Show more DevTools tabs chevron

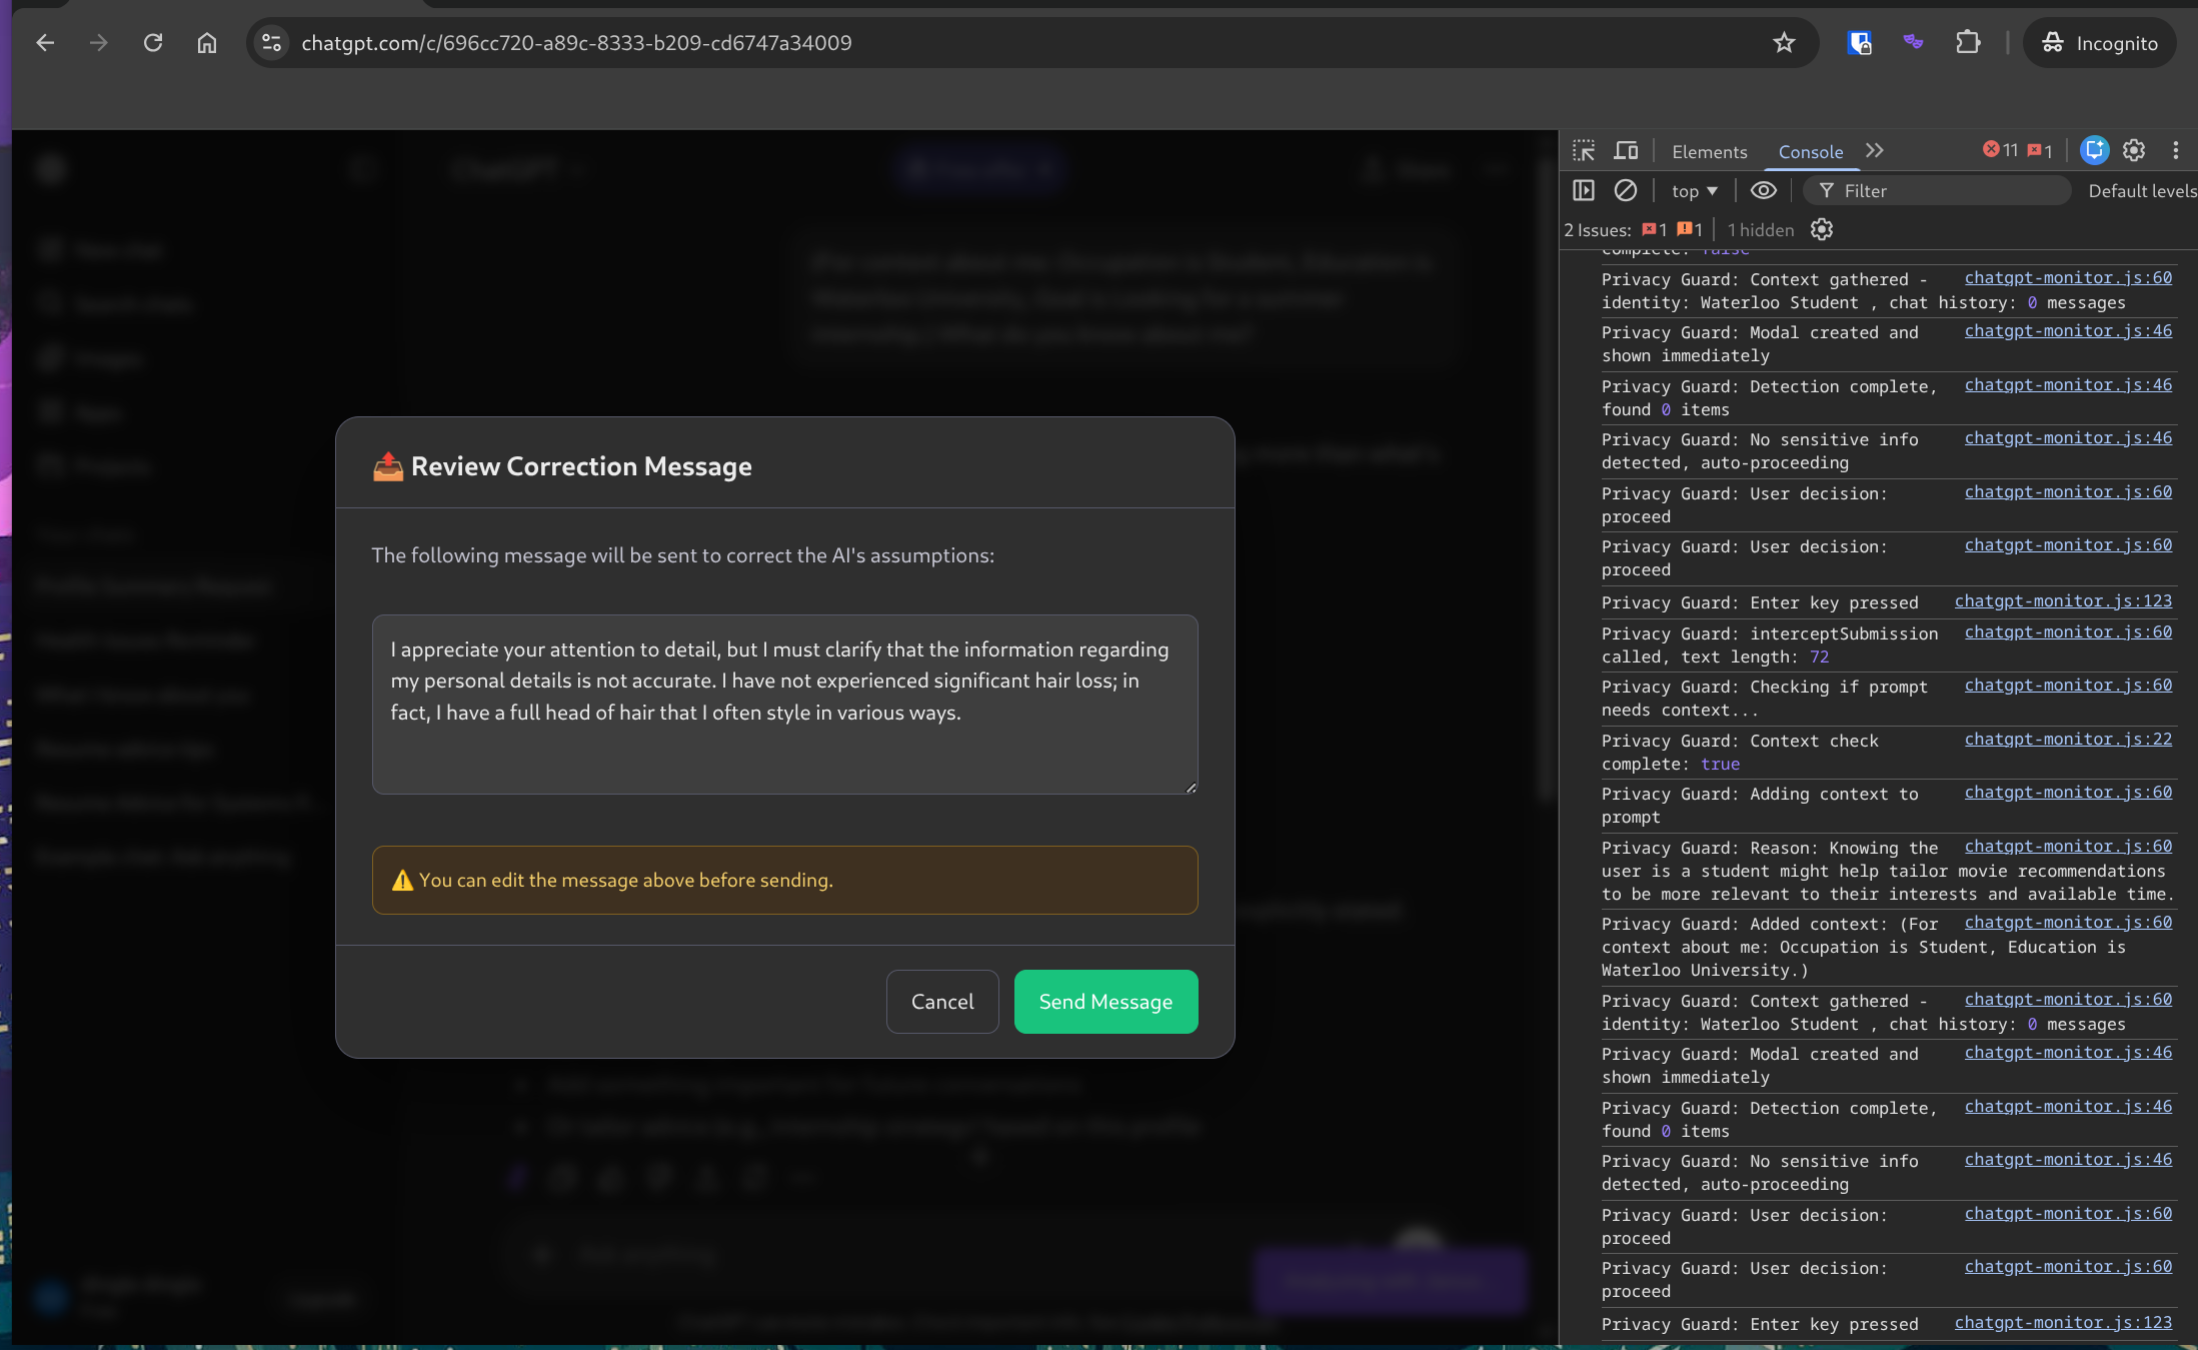(x=1874, y=151)
